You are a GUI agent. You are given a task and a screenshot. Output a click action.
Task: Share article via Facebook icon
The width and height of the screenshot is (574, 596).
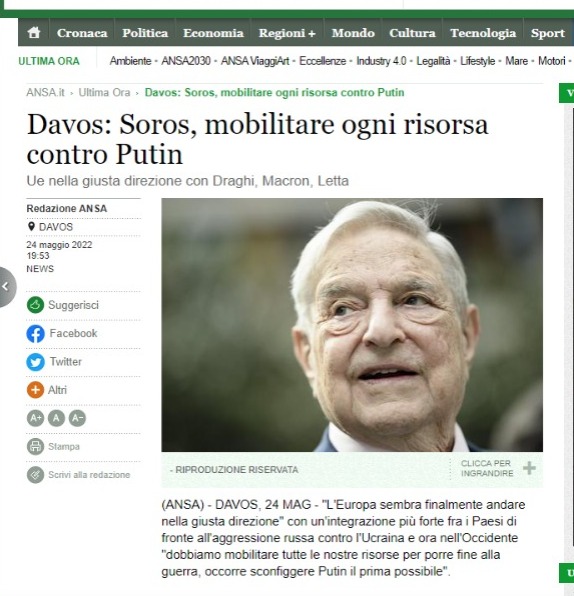(35, 333)
